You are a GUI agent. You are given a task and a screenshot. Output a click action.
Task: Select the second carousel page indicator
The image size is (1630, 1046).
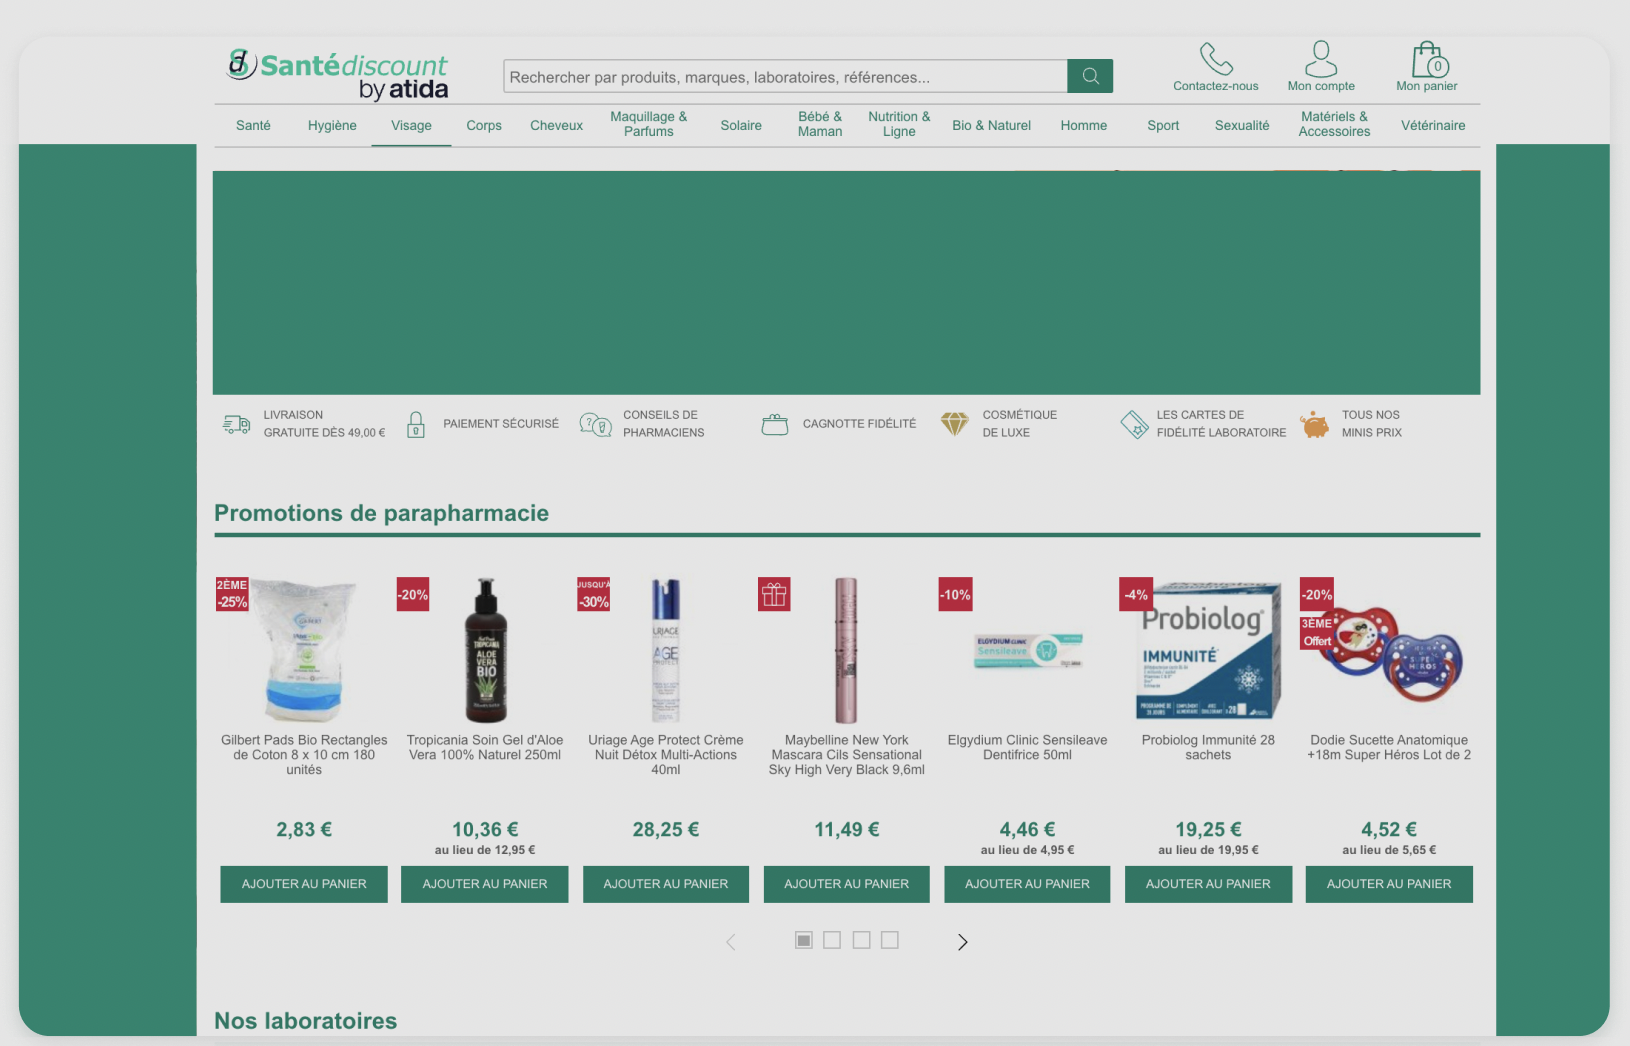point(832,940)
